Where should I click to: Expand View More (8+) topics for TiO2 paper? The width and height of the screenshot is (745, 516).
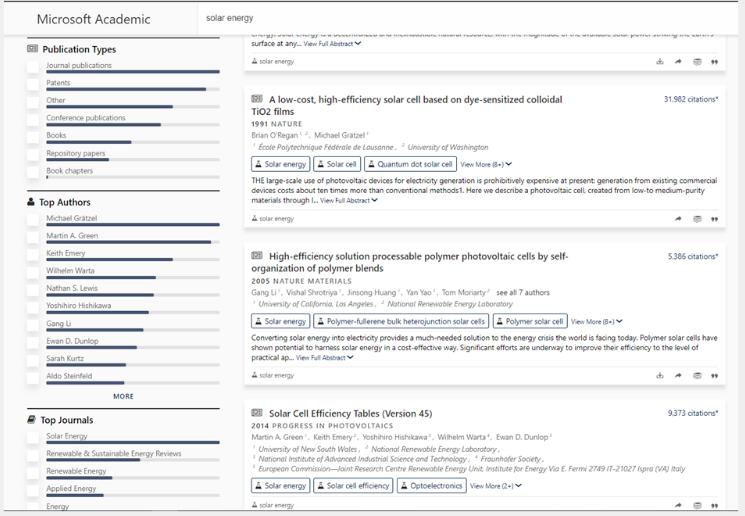pyautogui.click(x=486, y=164)
